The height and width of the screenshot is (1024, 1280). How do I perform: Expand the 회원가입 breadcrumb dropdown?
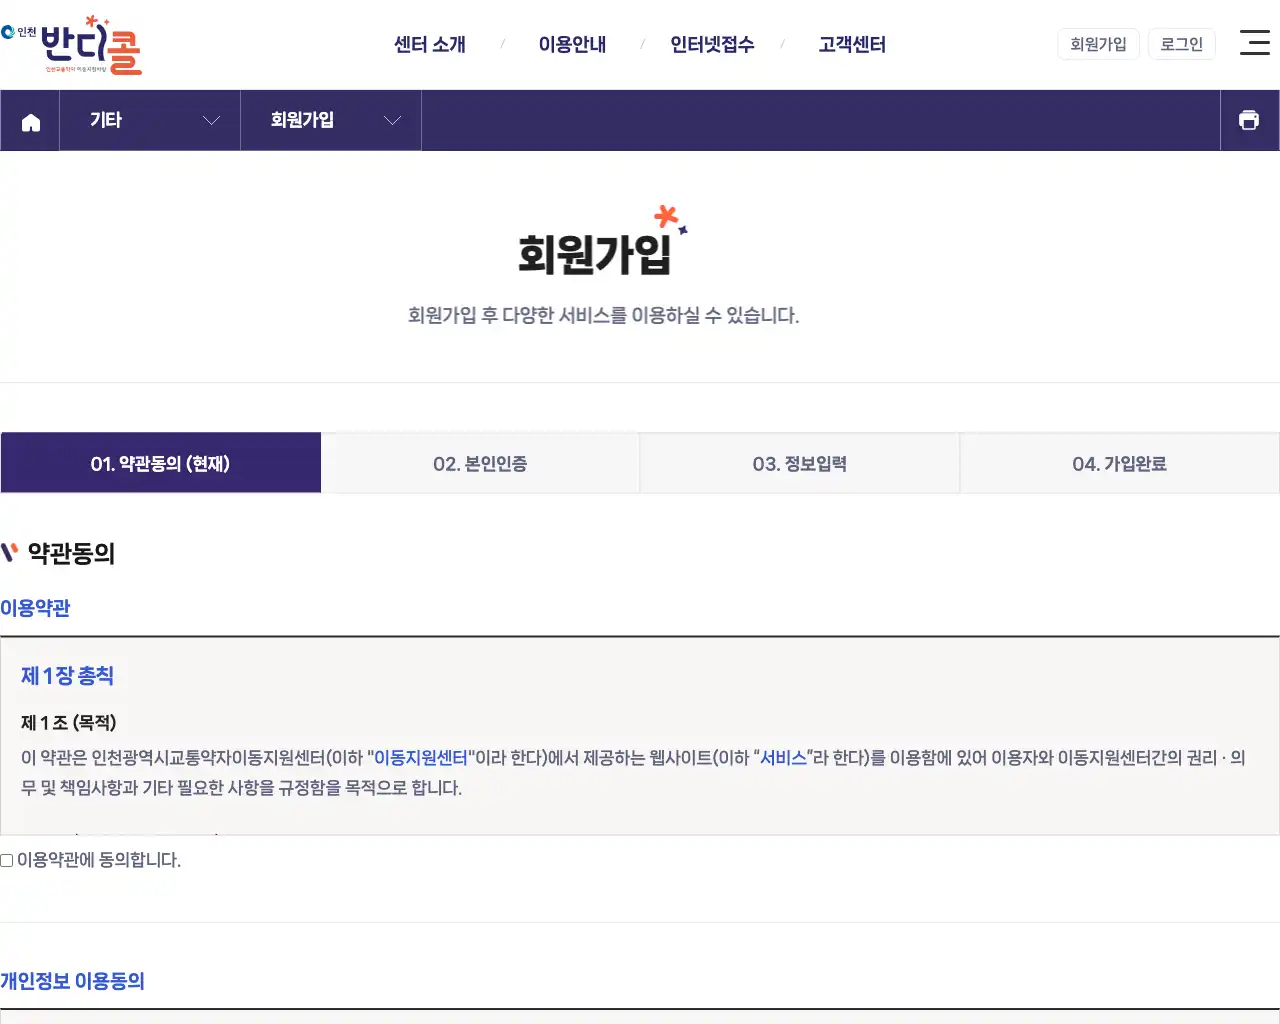tap(331, 121)
